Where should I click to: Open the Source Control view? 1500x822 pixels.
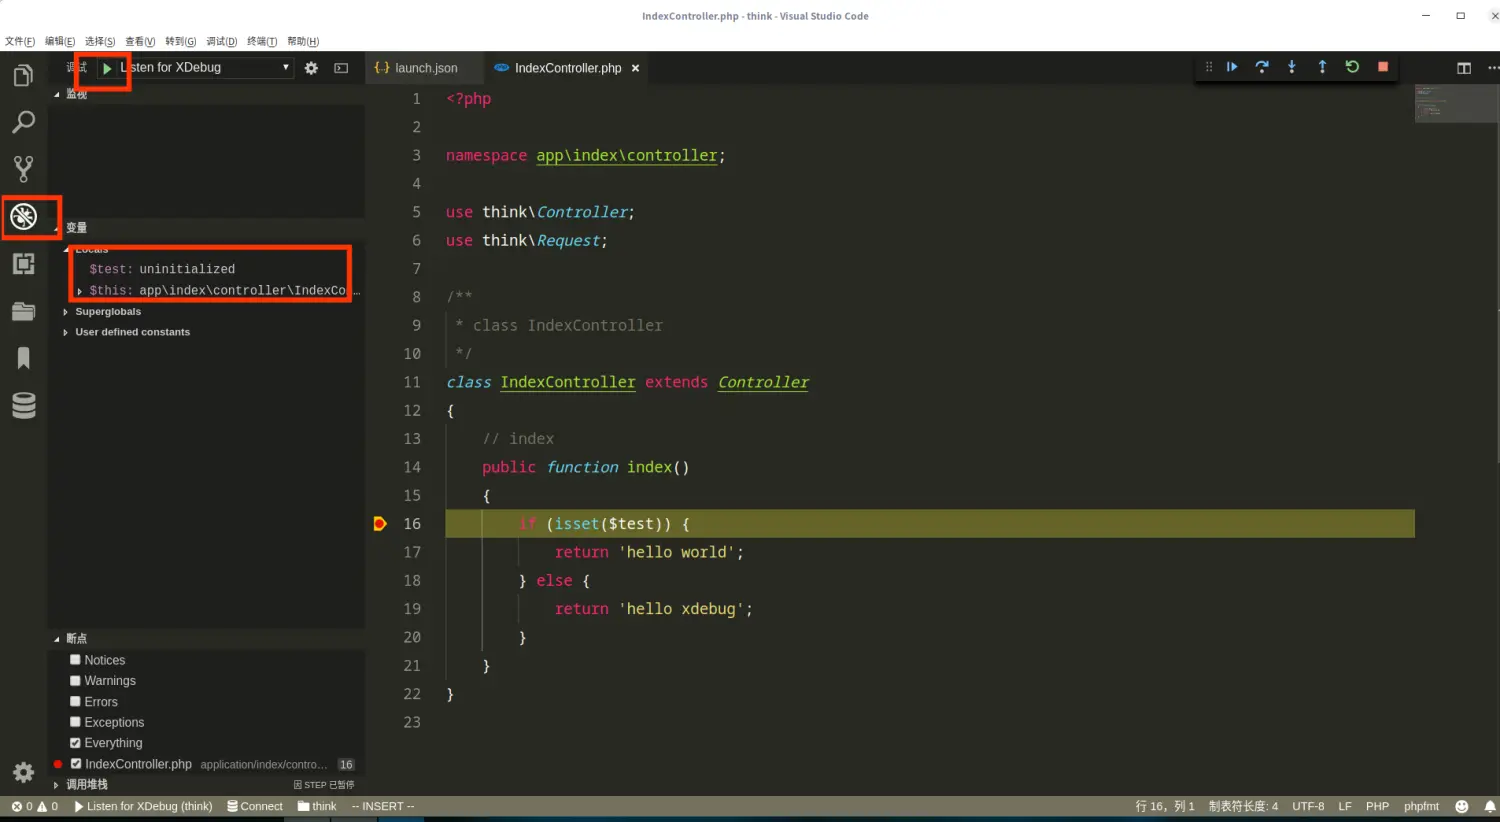tap(23, 168)
